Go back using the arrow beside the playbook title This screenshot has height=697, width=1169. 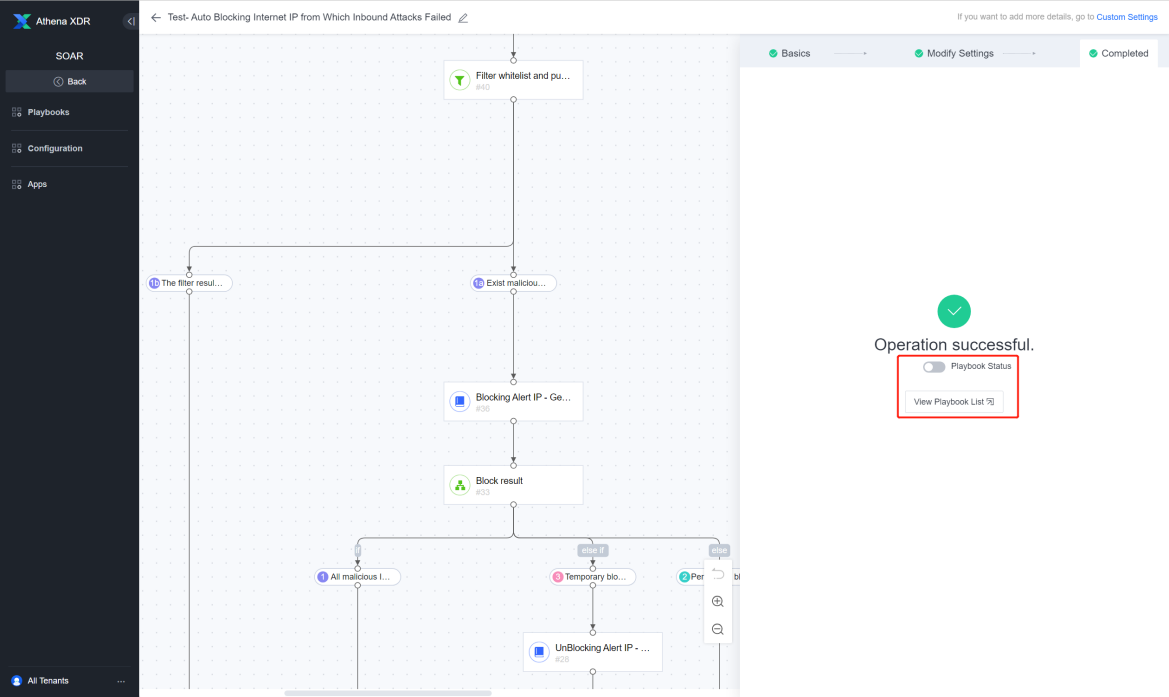[155, 17]
